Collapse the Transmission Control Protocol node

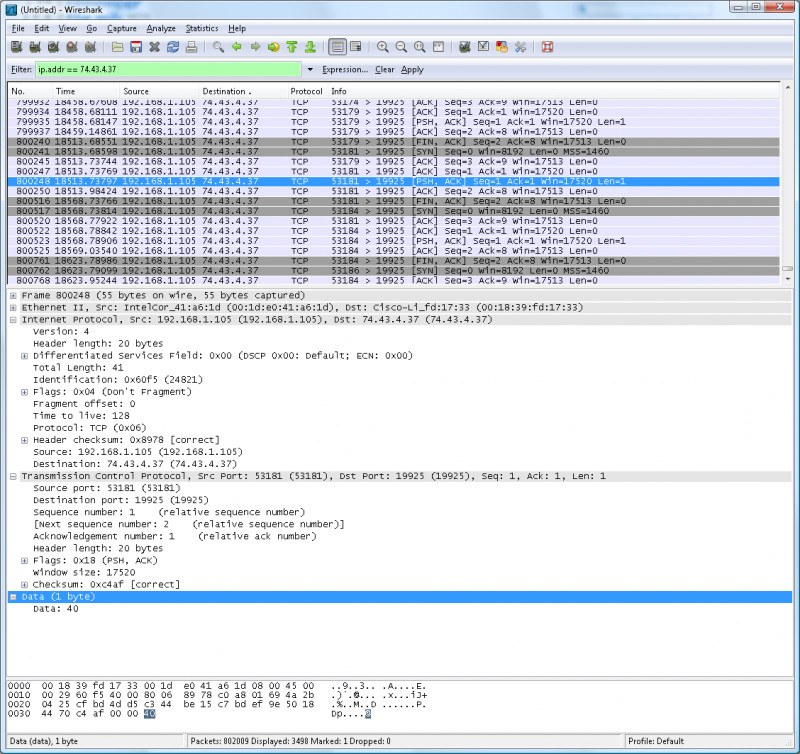coord(13,476)
